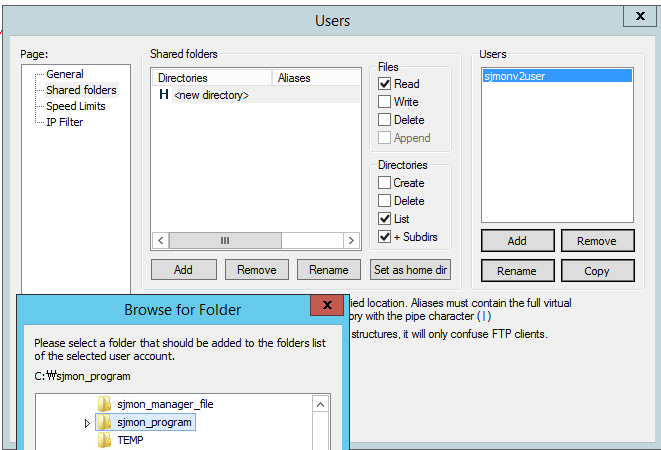Click the TEMP folder icon
The width and height of the screenshot is (661, 450).
coord(105,441)
